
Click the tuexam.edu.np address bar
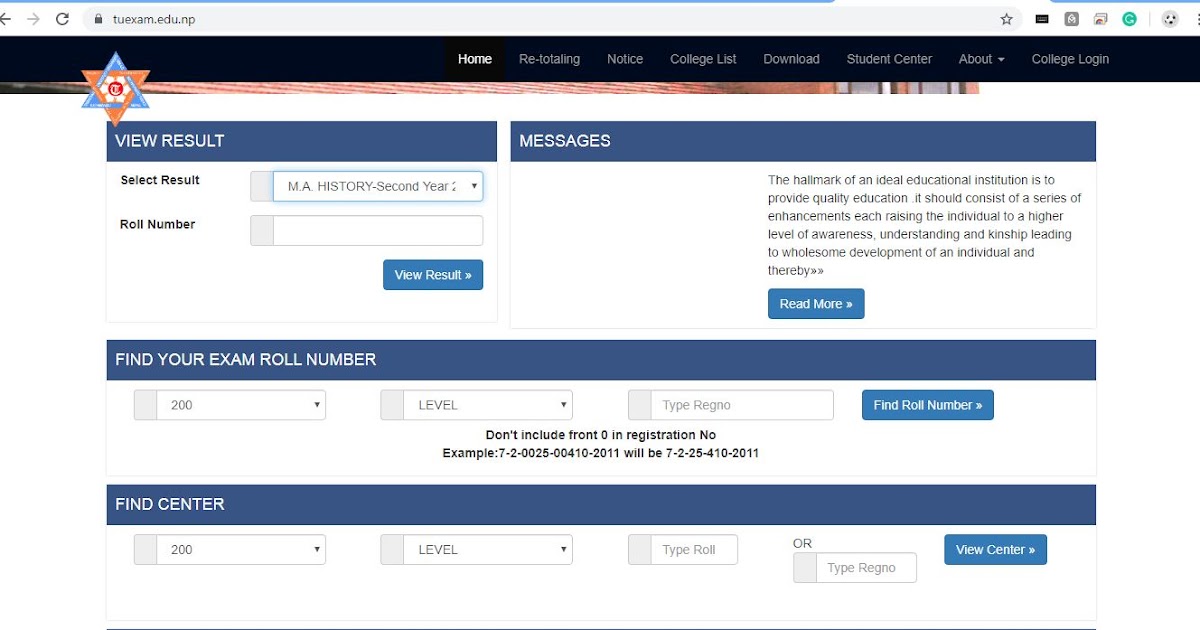[550, 19]
